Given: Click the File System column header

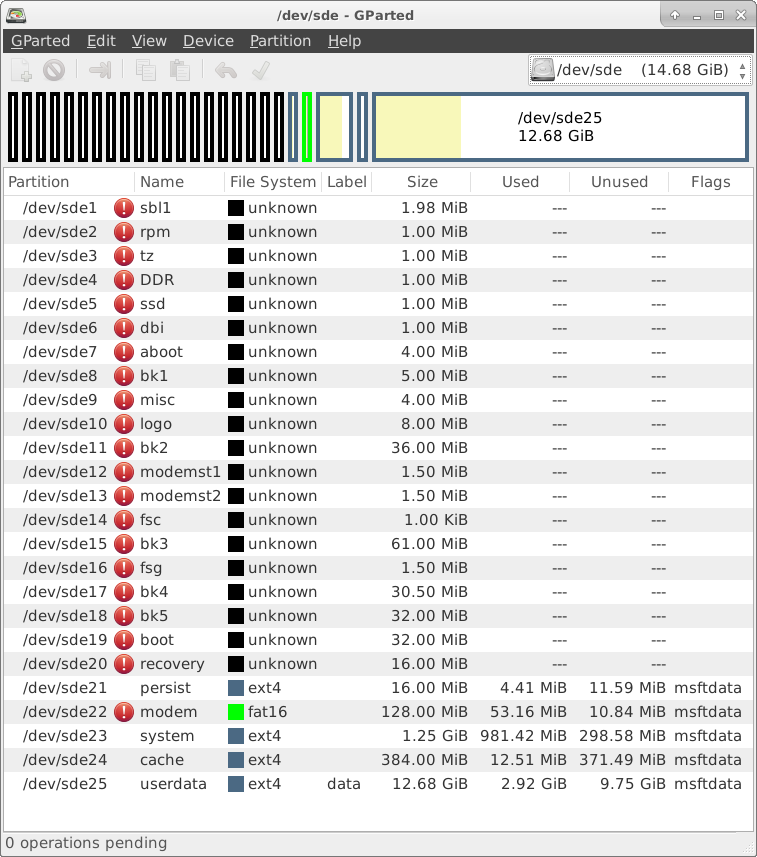Looking at the screenshot, I should [273, 182].
